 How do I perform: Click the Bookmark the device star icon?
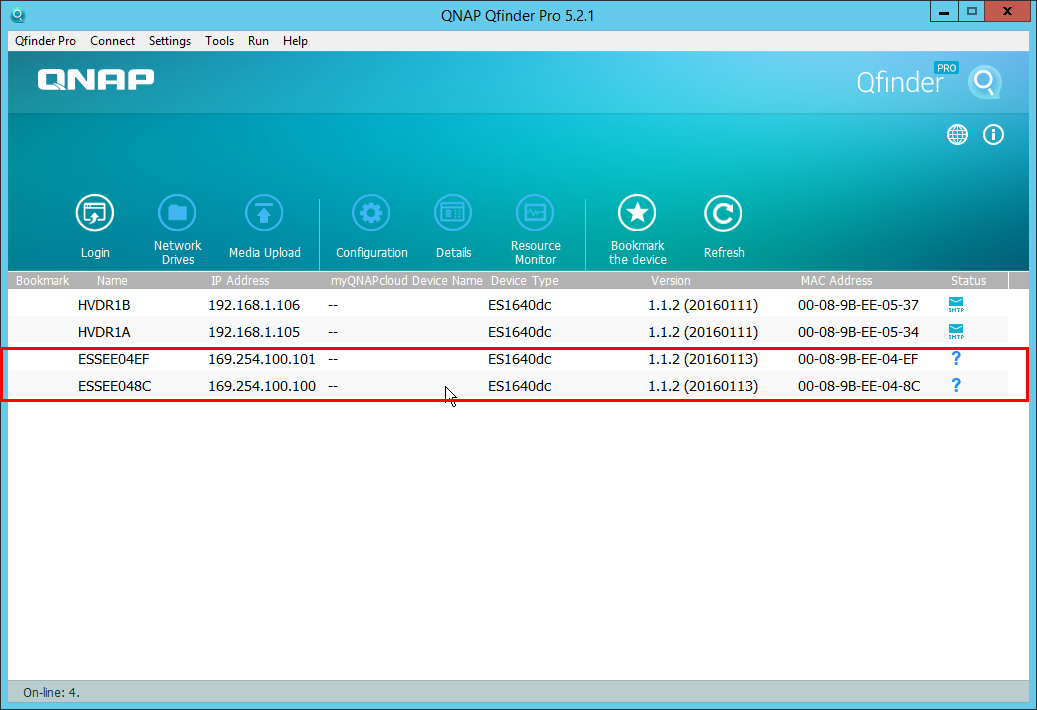(637, 214)
